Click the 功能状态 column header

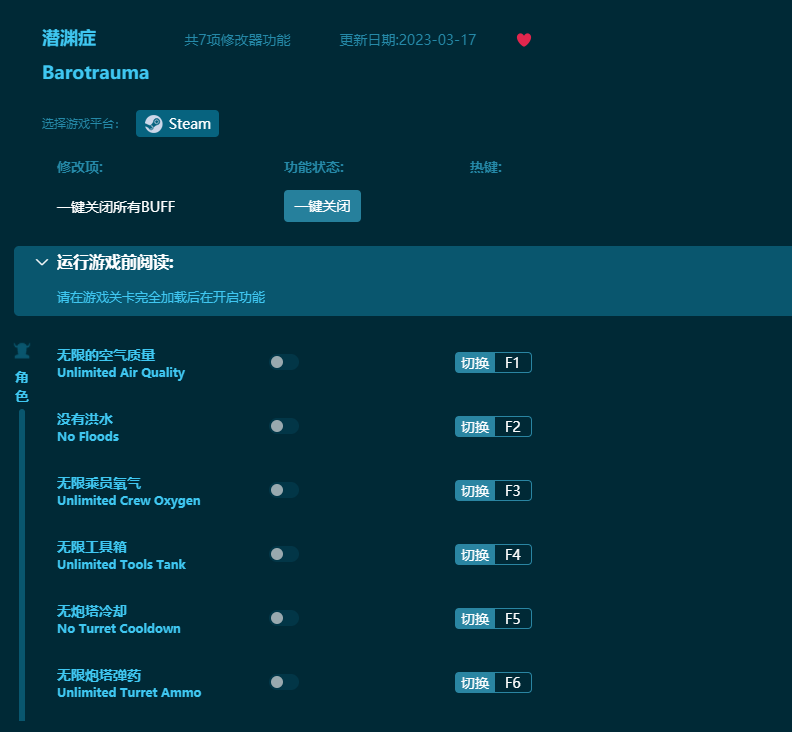314,167
